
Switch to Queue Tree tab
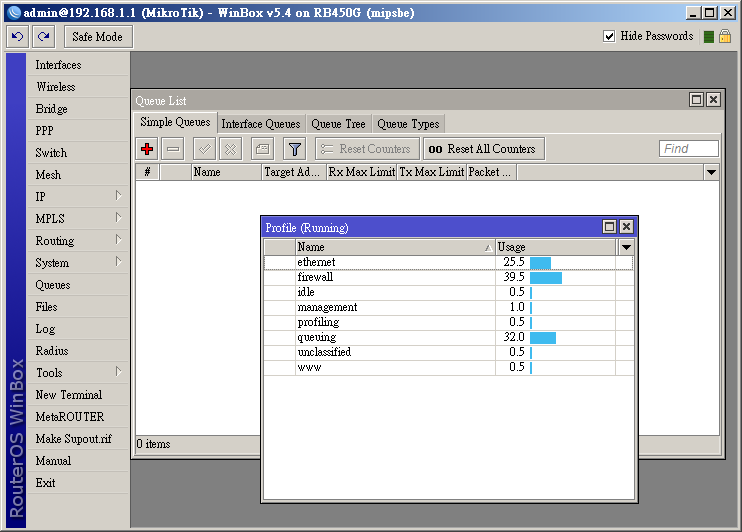pyautogui.click(x=338, y=124)
